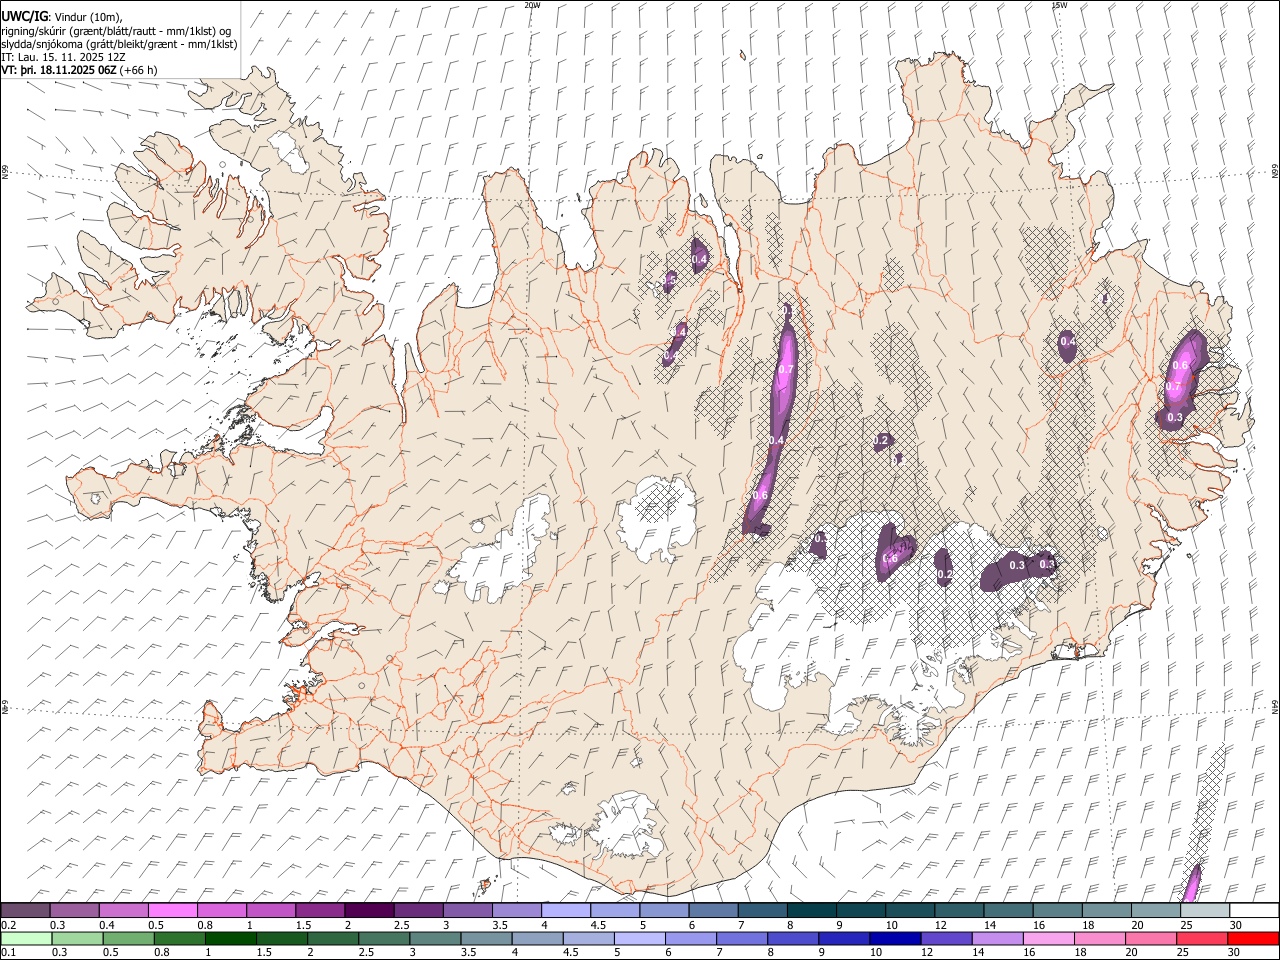Click the 'VT: þri. 18.11.2025 06Z' valid time line
This screenshot has width=1280, height=960.
tap(60, 70)
